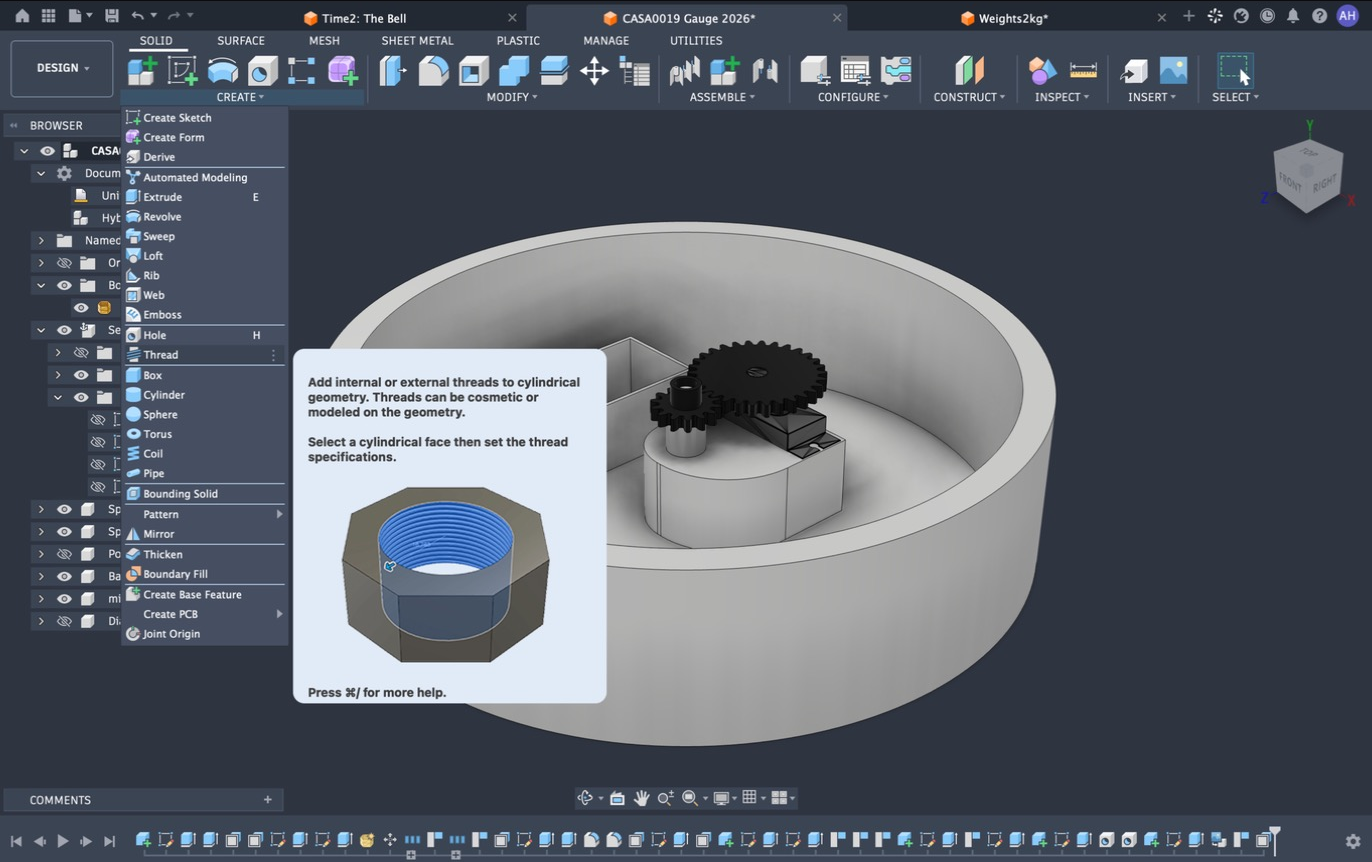Open the Help question mark icon
Image resolution: width=1372 pixels, height=862 pixels.
[x=1319, y=16]
